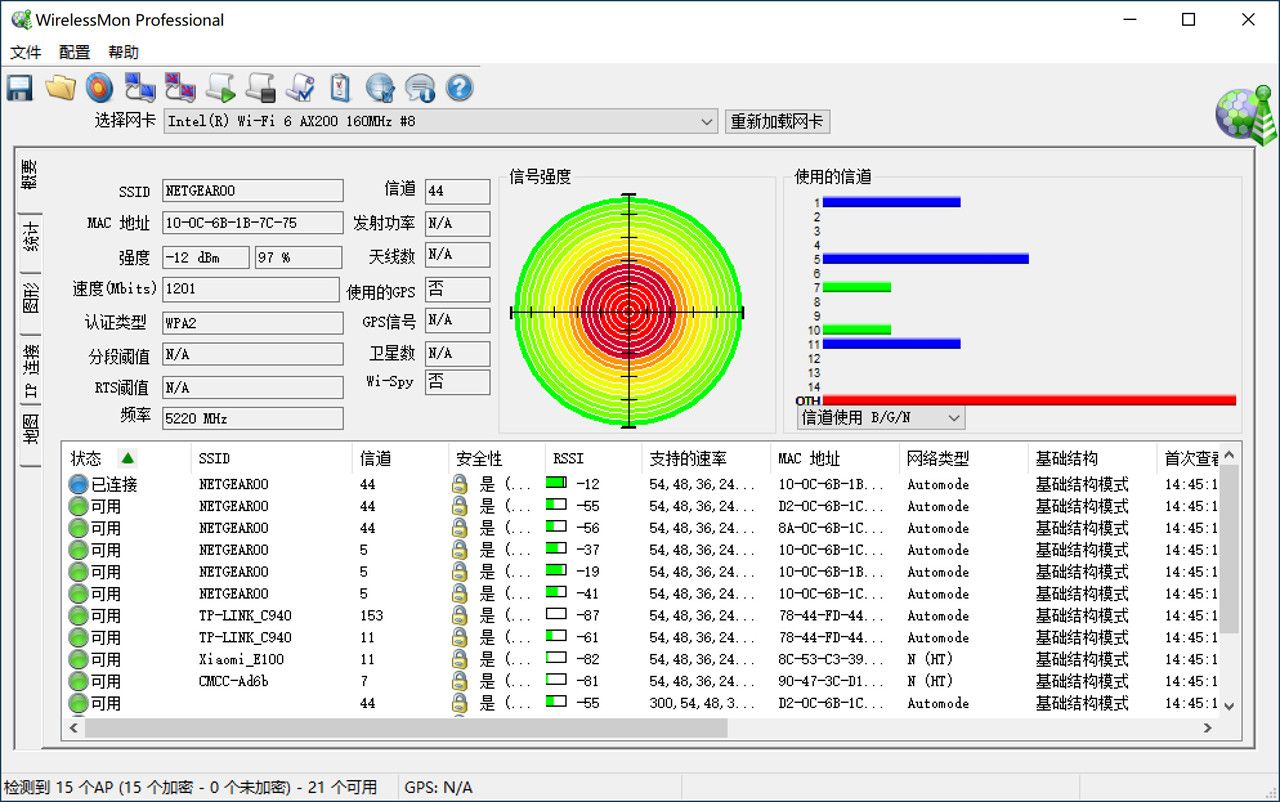This screenshot has height=802, width=1280.
Task: Click the authentication field showing WPA2
Action: pyautogui.click(x=253, y=323)
